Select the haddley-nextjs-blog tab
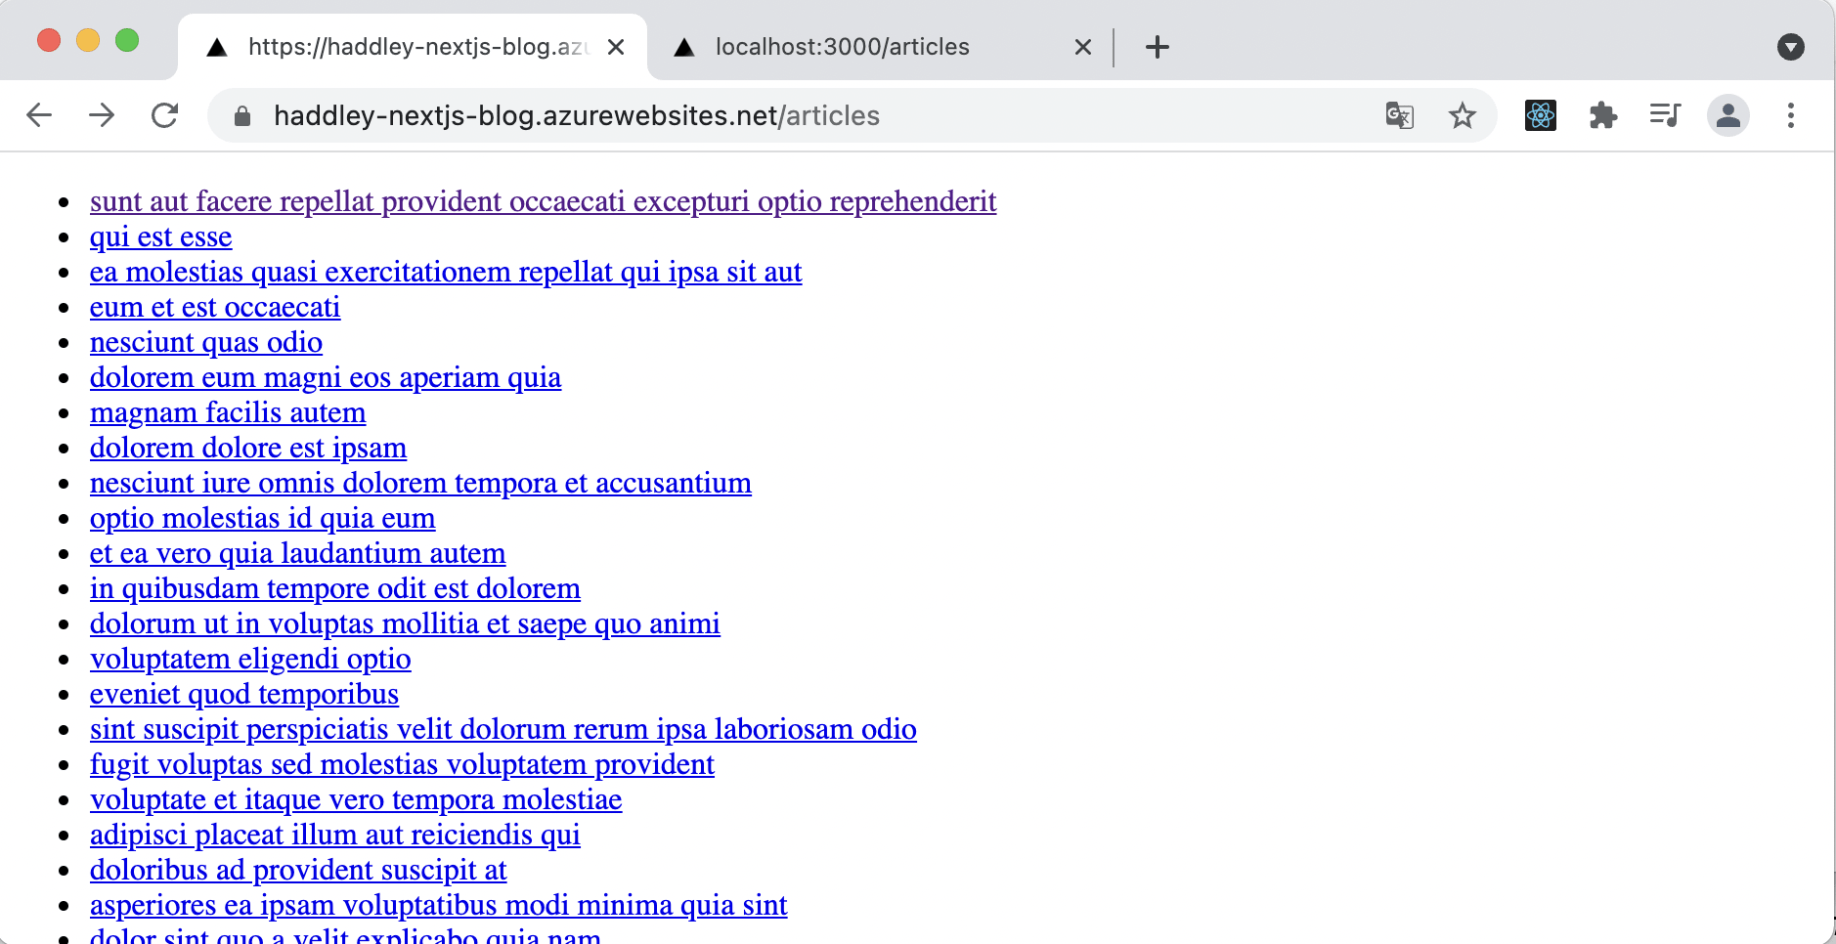This screenshot has width=1836, height=944. (x=410, y=47)
